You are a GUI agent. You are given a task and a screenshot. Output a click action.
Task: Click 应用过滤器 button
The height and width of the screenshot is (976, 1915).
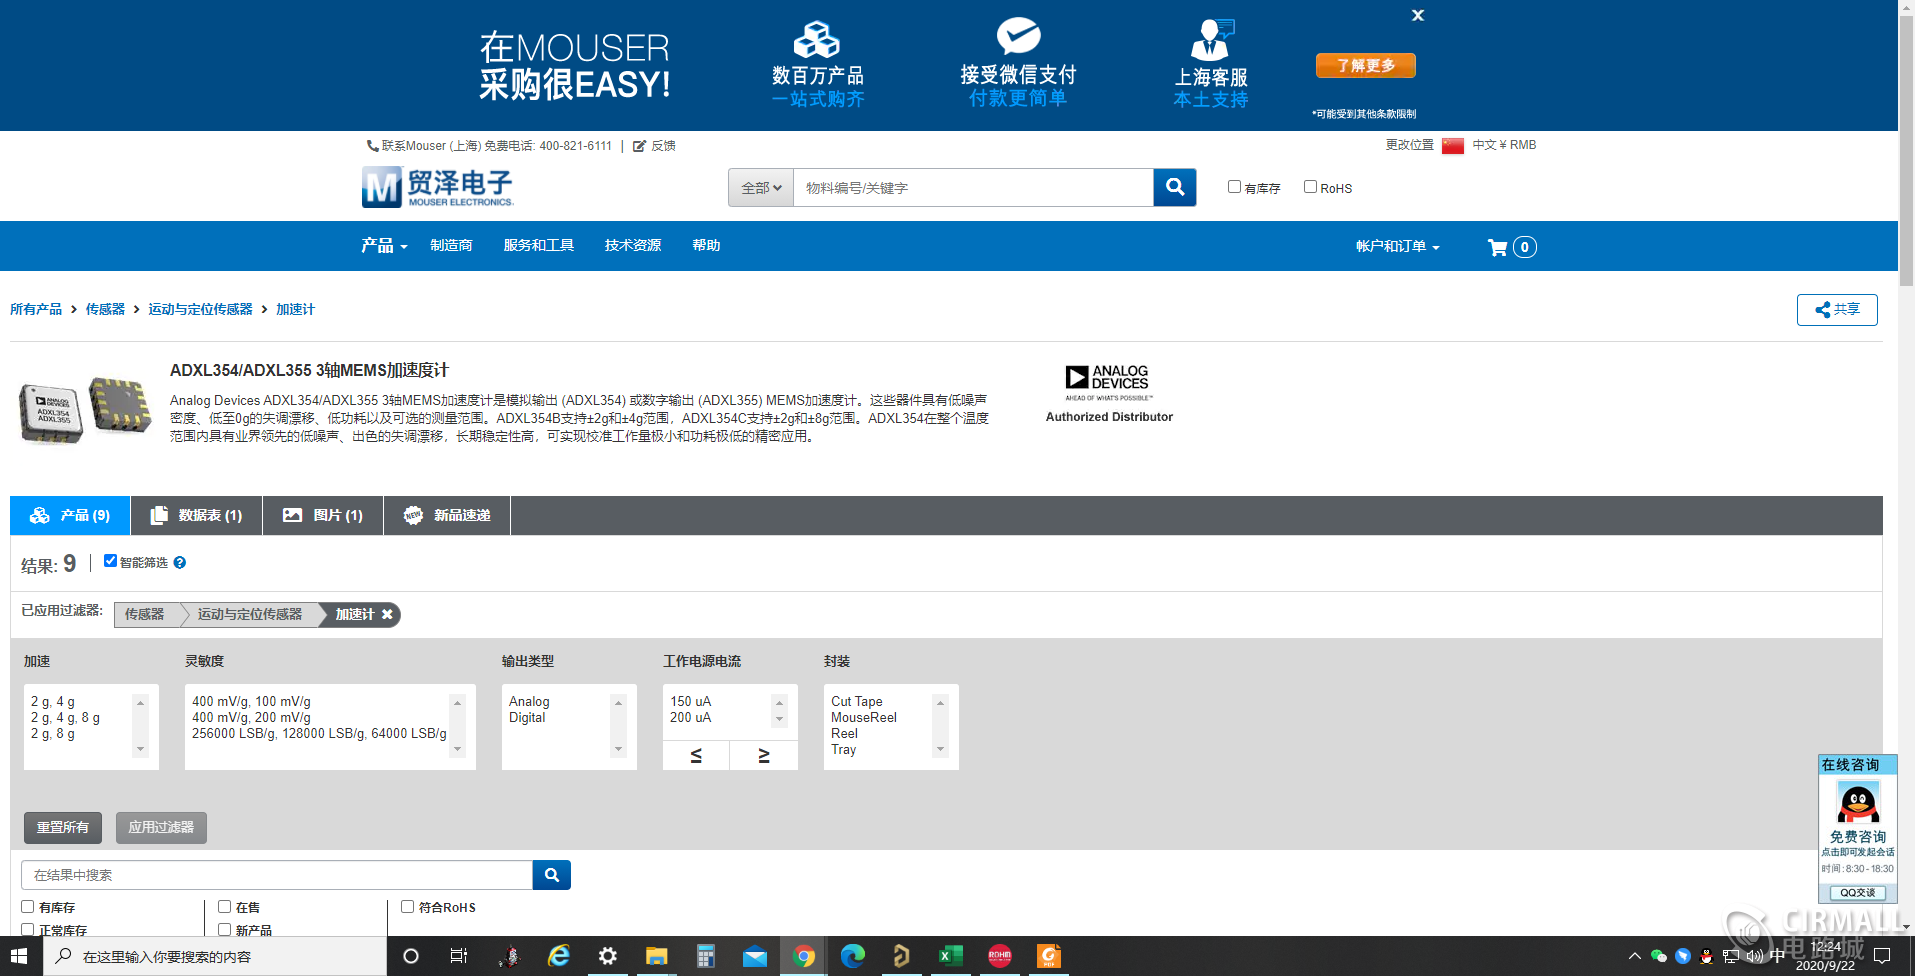[161, 828]
